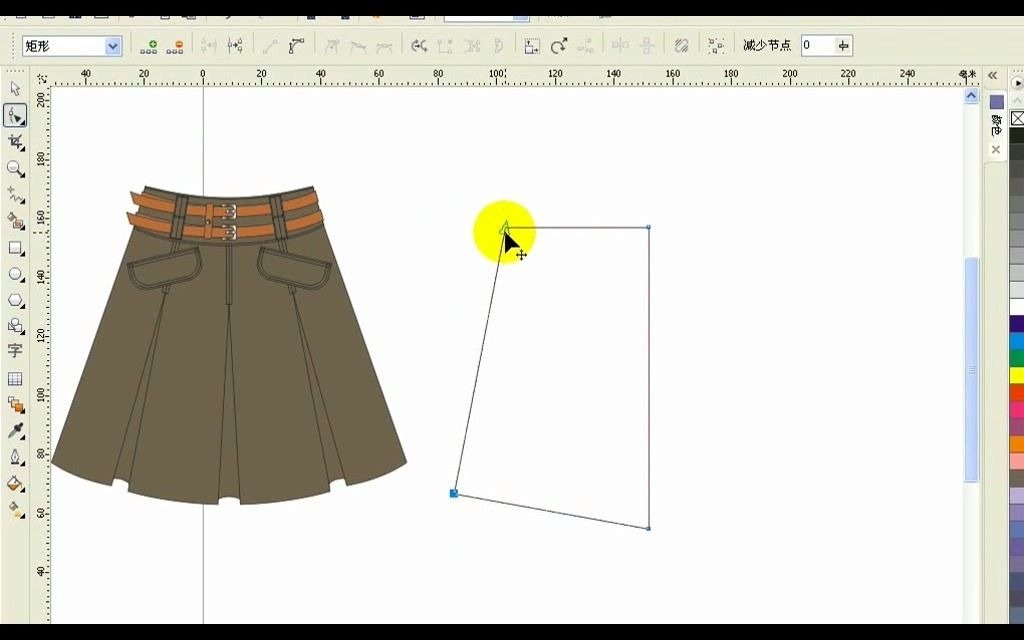This screenshot has height=640, width=1024.
Task: Activate the Shape tool in the toolbox
Action: tap(14, 115)
